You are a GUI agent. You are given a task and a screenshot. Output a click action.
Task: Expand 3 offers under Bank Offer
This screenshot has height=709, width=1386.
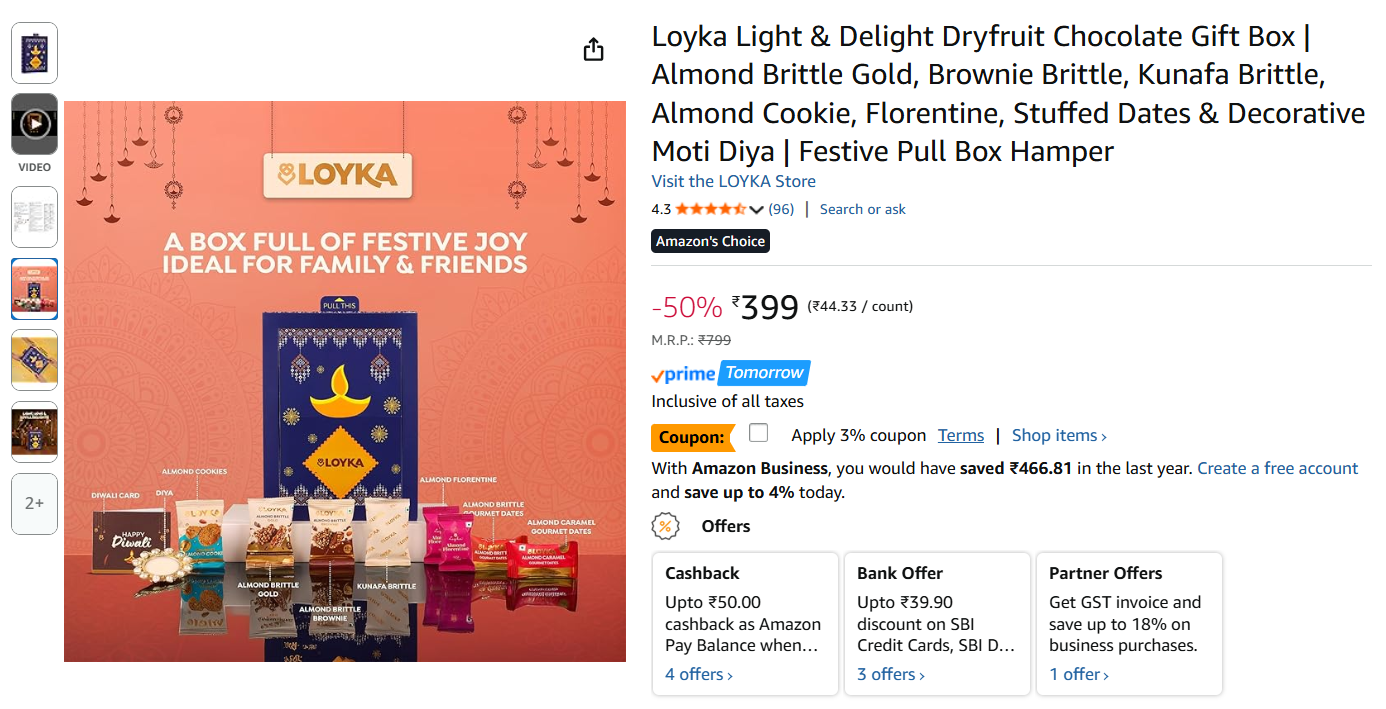tap(891, 674)
